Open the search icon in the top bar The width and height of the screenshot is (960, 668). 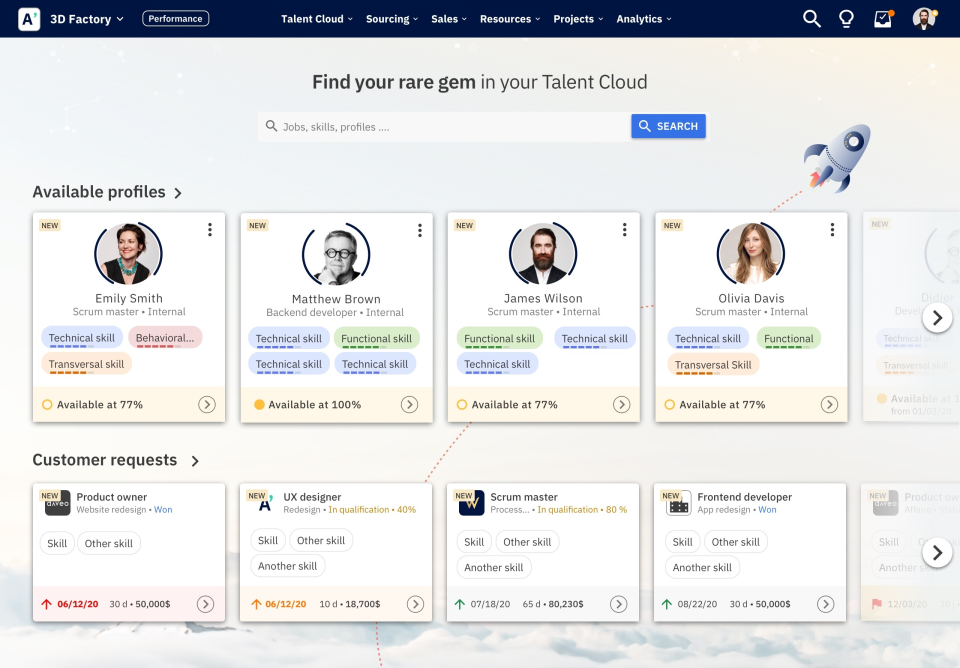point(811,18)
